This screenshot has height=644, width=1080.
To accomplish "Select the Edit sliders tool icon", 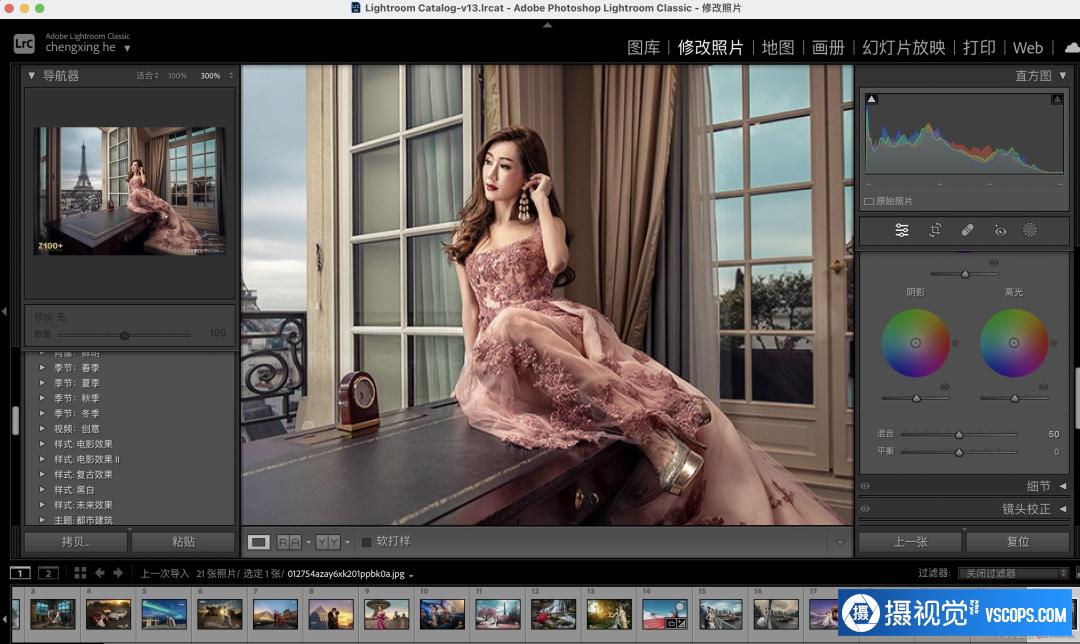I will tap(902, 231).
